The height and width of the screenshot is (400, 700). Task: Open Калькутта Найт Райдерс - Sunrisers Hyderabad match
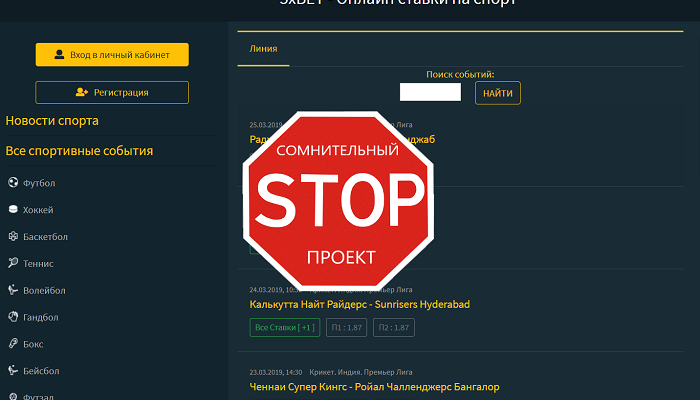[359, 304]
